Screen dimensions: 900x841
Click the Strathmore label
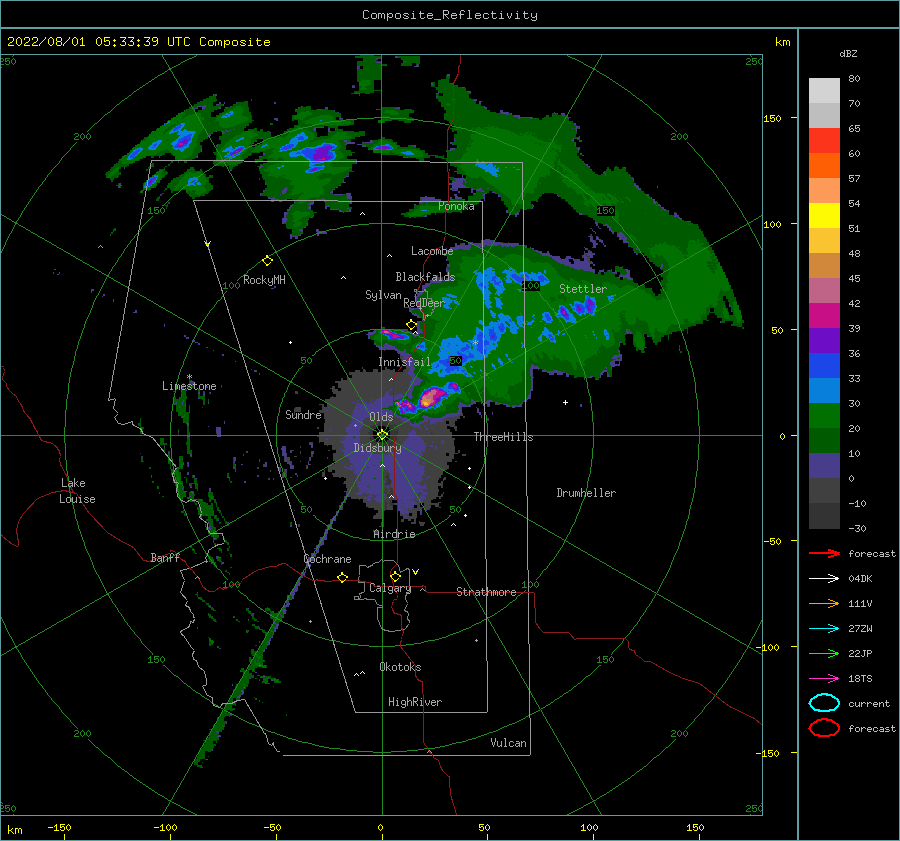pos(486,592)
